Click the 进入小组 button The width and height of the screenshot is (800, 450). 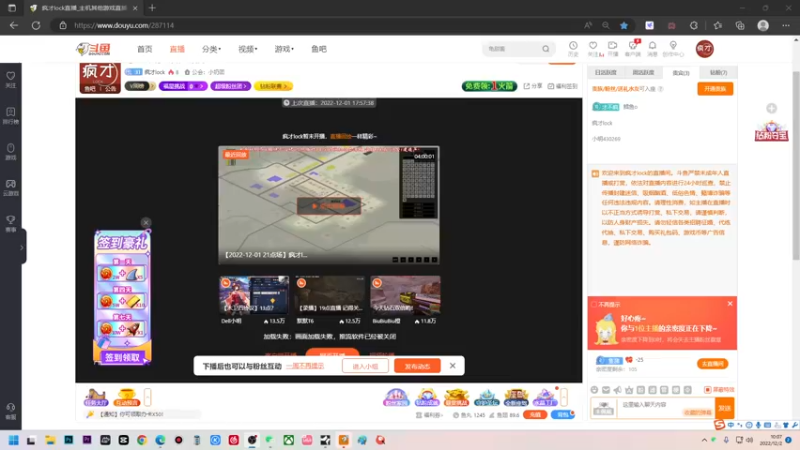[365, 366]
